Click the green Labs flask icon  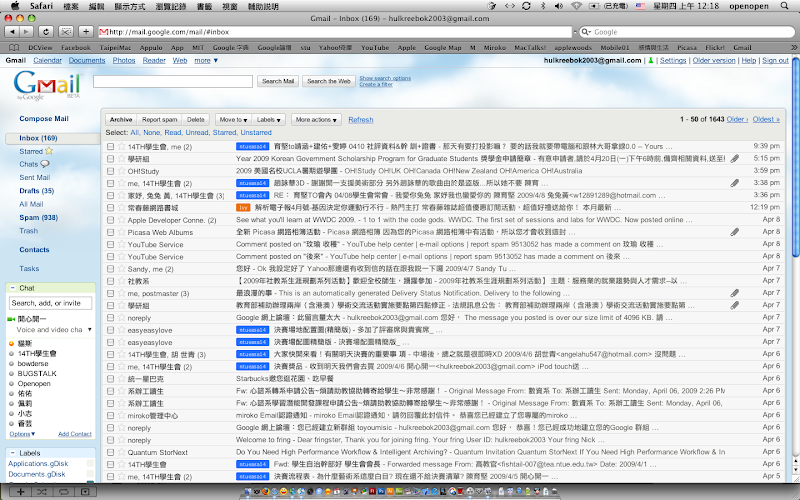pos(651,60)
